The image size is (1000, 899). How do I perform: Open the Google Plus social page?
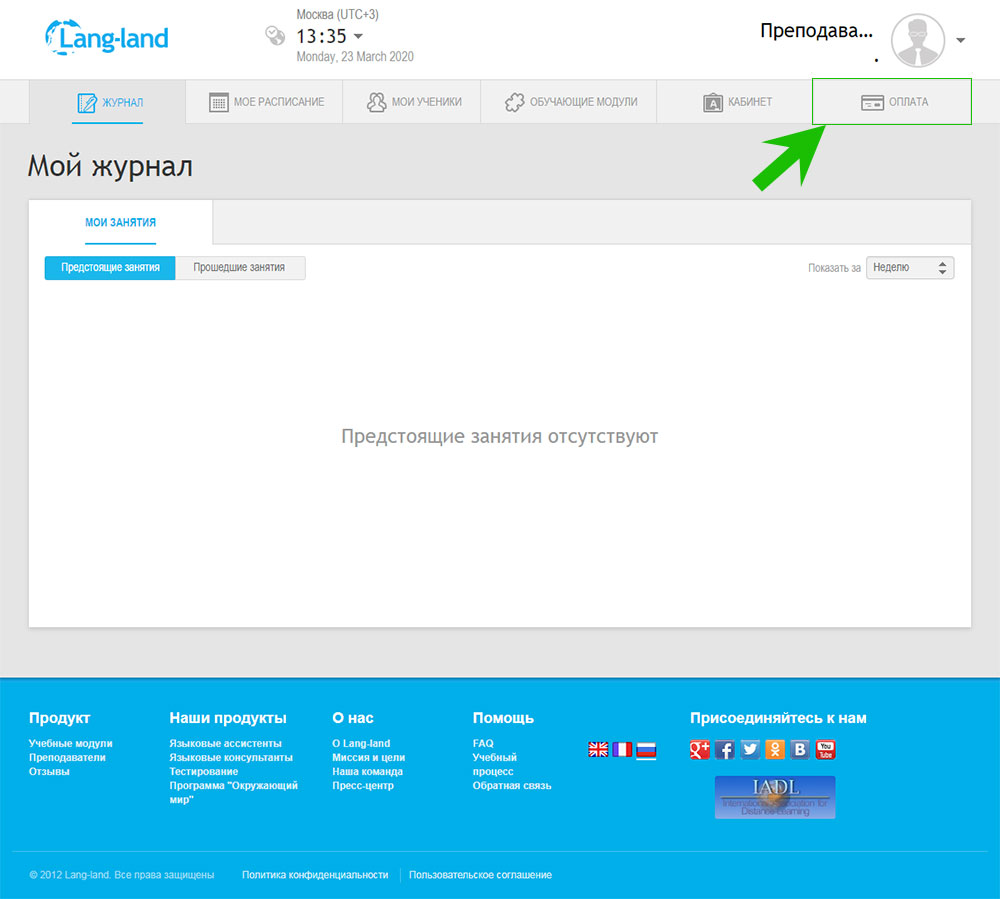point(699,749)
